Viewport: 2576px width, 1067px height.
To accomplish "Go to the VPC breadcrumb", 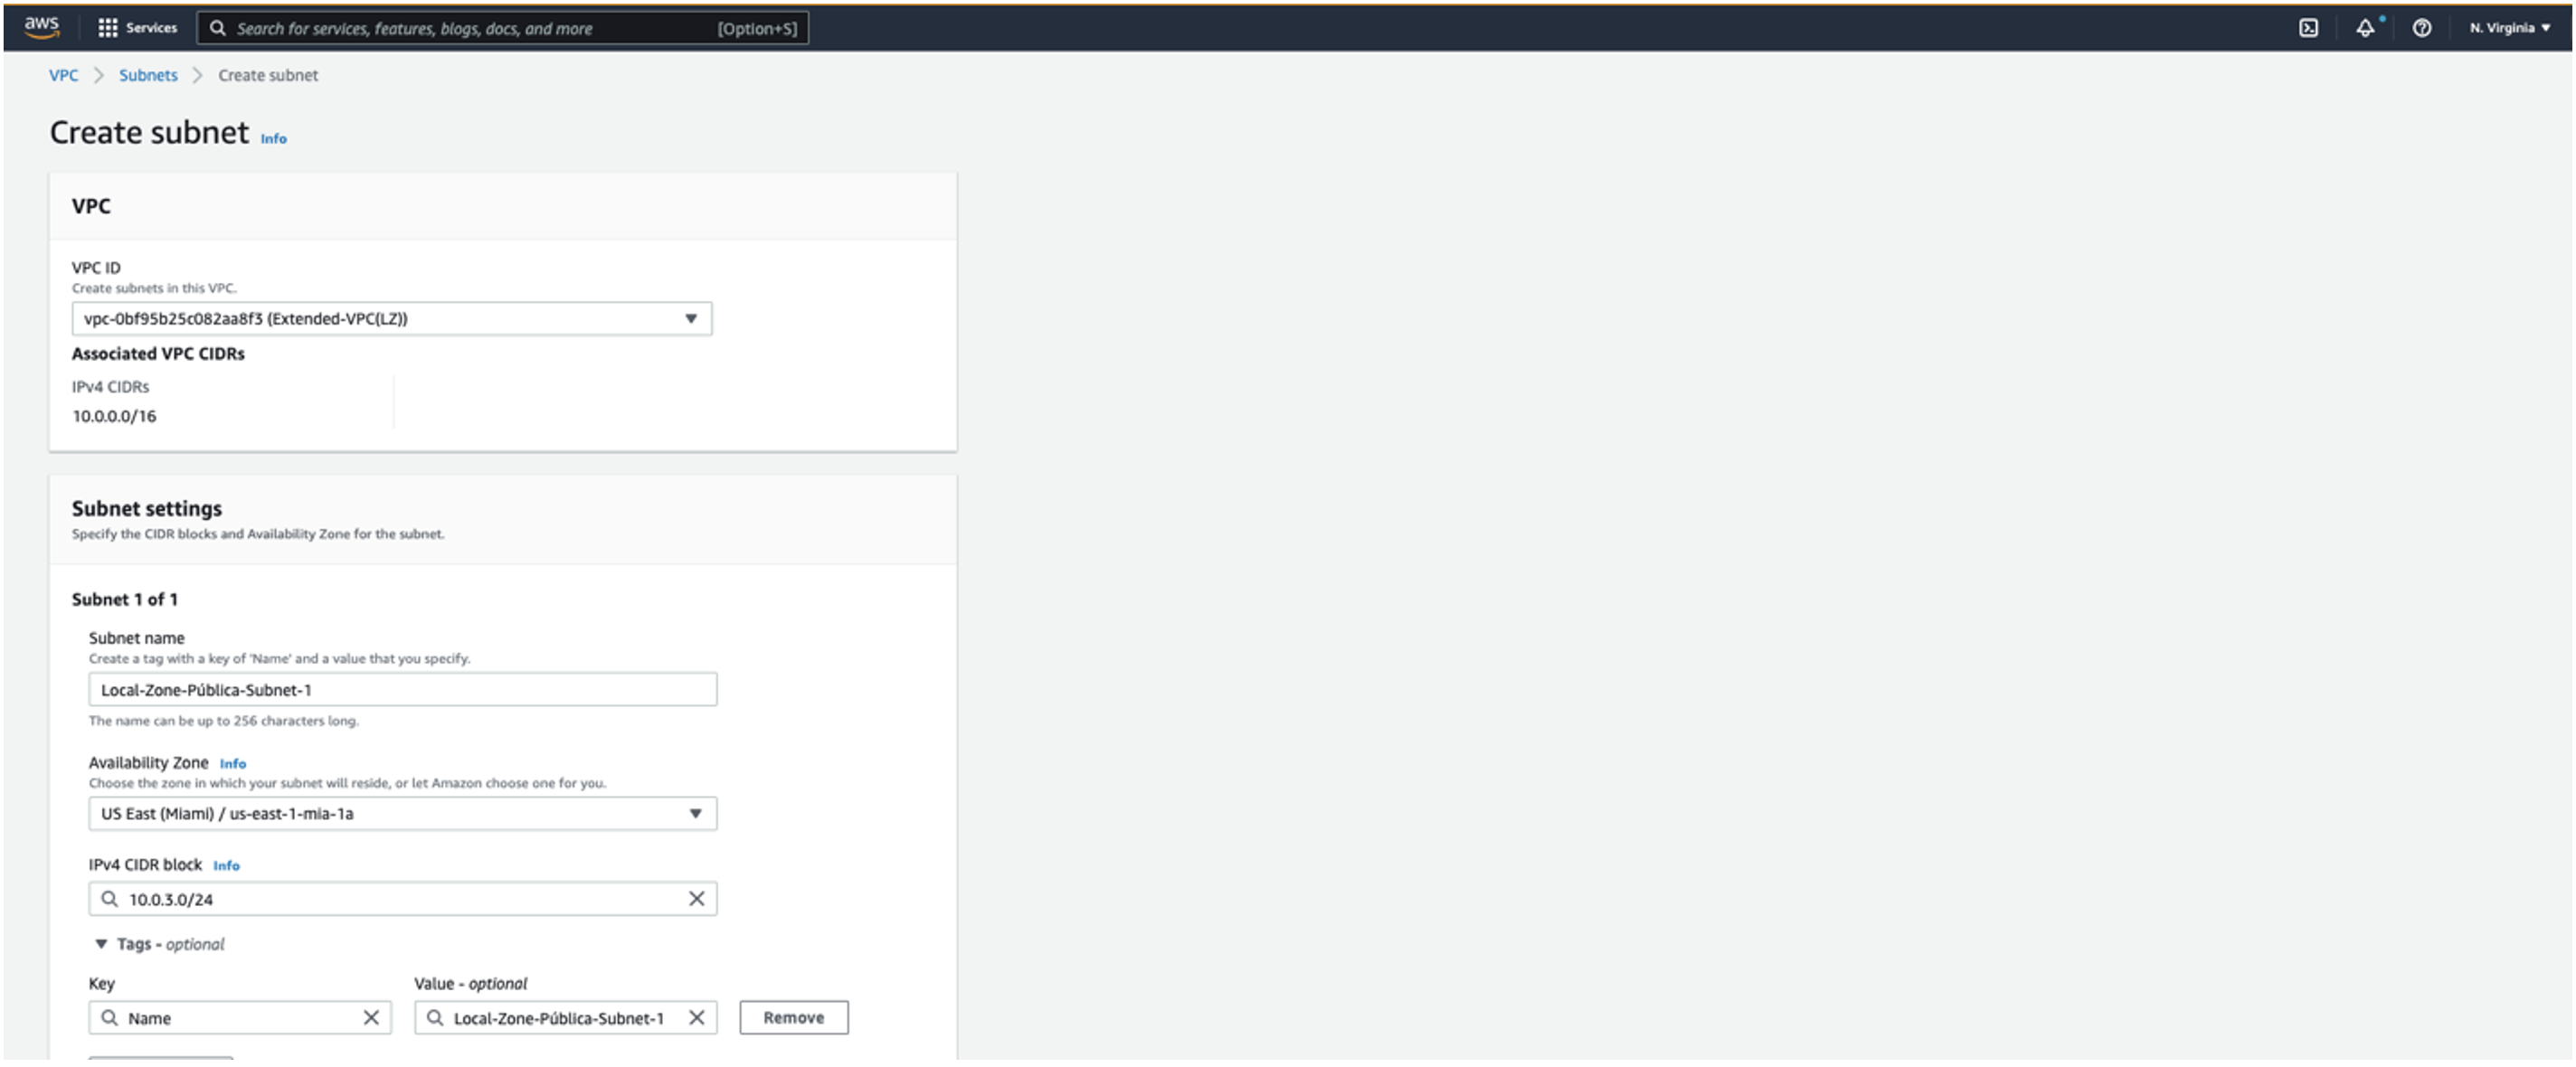I will click(x=63, y=75).
